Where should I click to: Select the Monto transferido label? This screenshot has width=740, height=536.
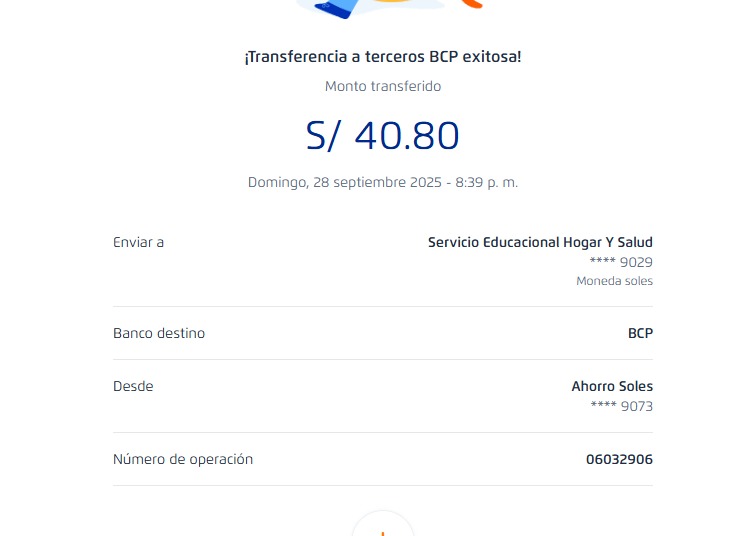point(382,86)
